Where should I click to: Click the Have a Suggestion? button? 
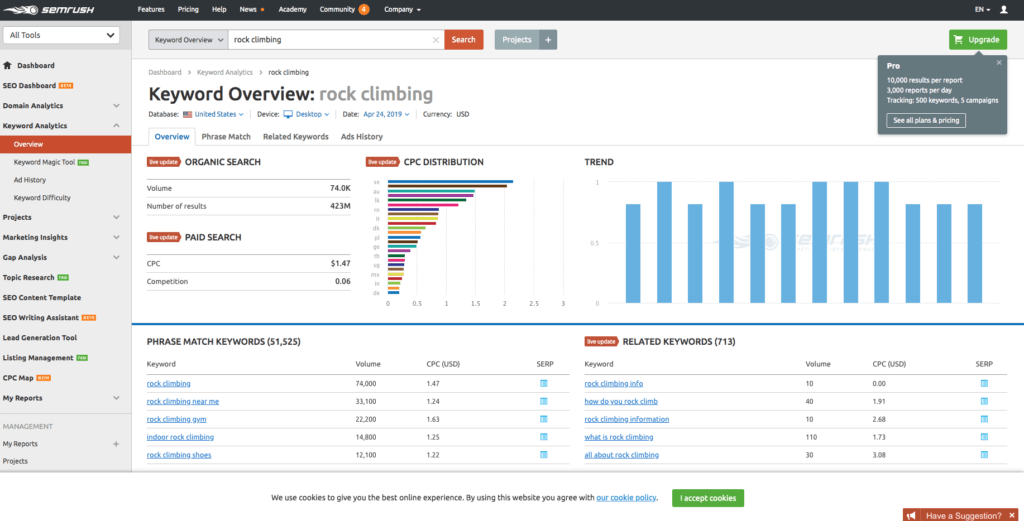[x=963, y=516]
